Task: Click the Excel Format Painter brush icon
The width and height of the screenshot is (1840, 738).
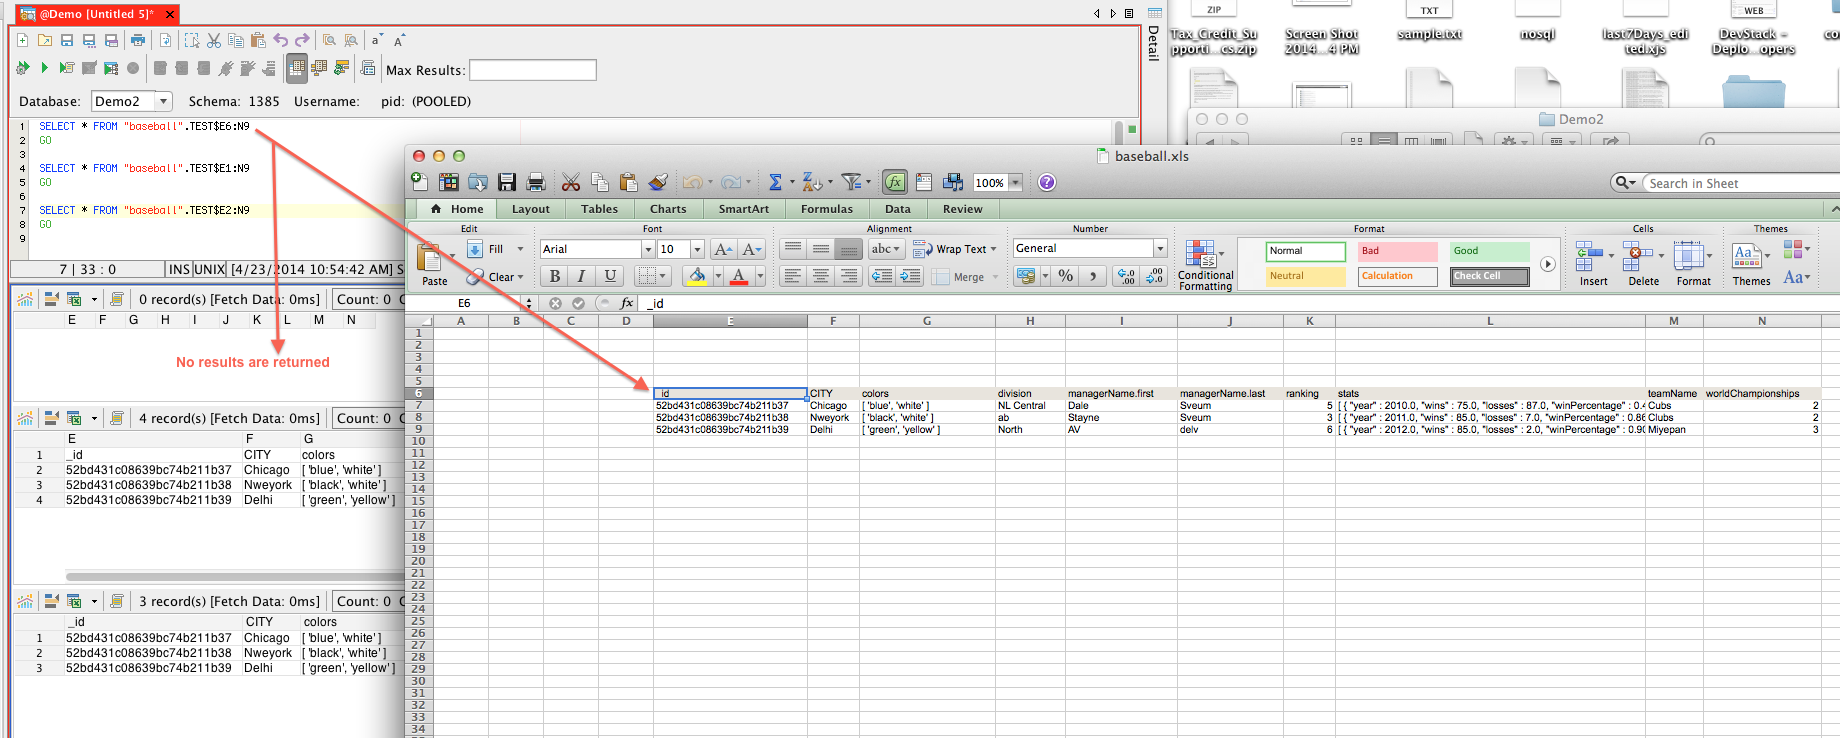Action: pyautogui.click(x=658, y=182)
